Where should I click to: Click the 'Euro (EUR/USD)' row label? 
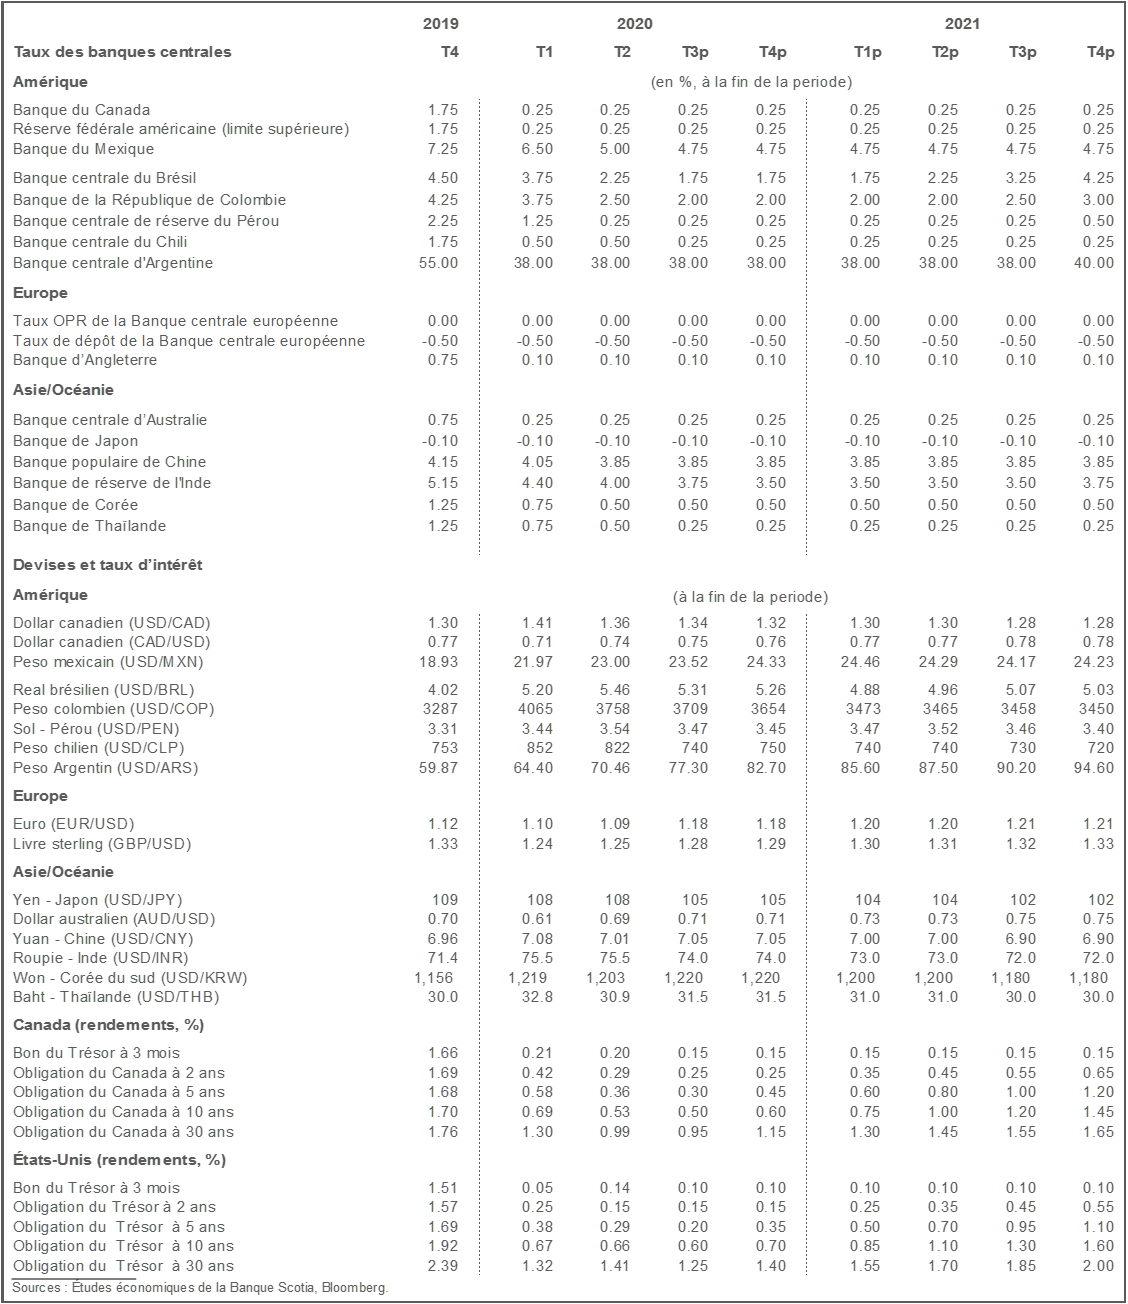(x=74, y=824)
